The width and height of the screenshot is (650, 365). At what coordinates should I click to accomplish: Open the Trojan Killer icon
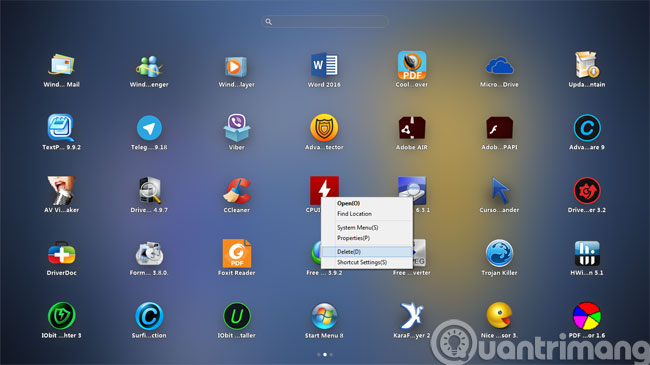pos(499,253)
